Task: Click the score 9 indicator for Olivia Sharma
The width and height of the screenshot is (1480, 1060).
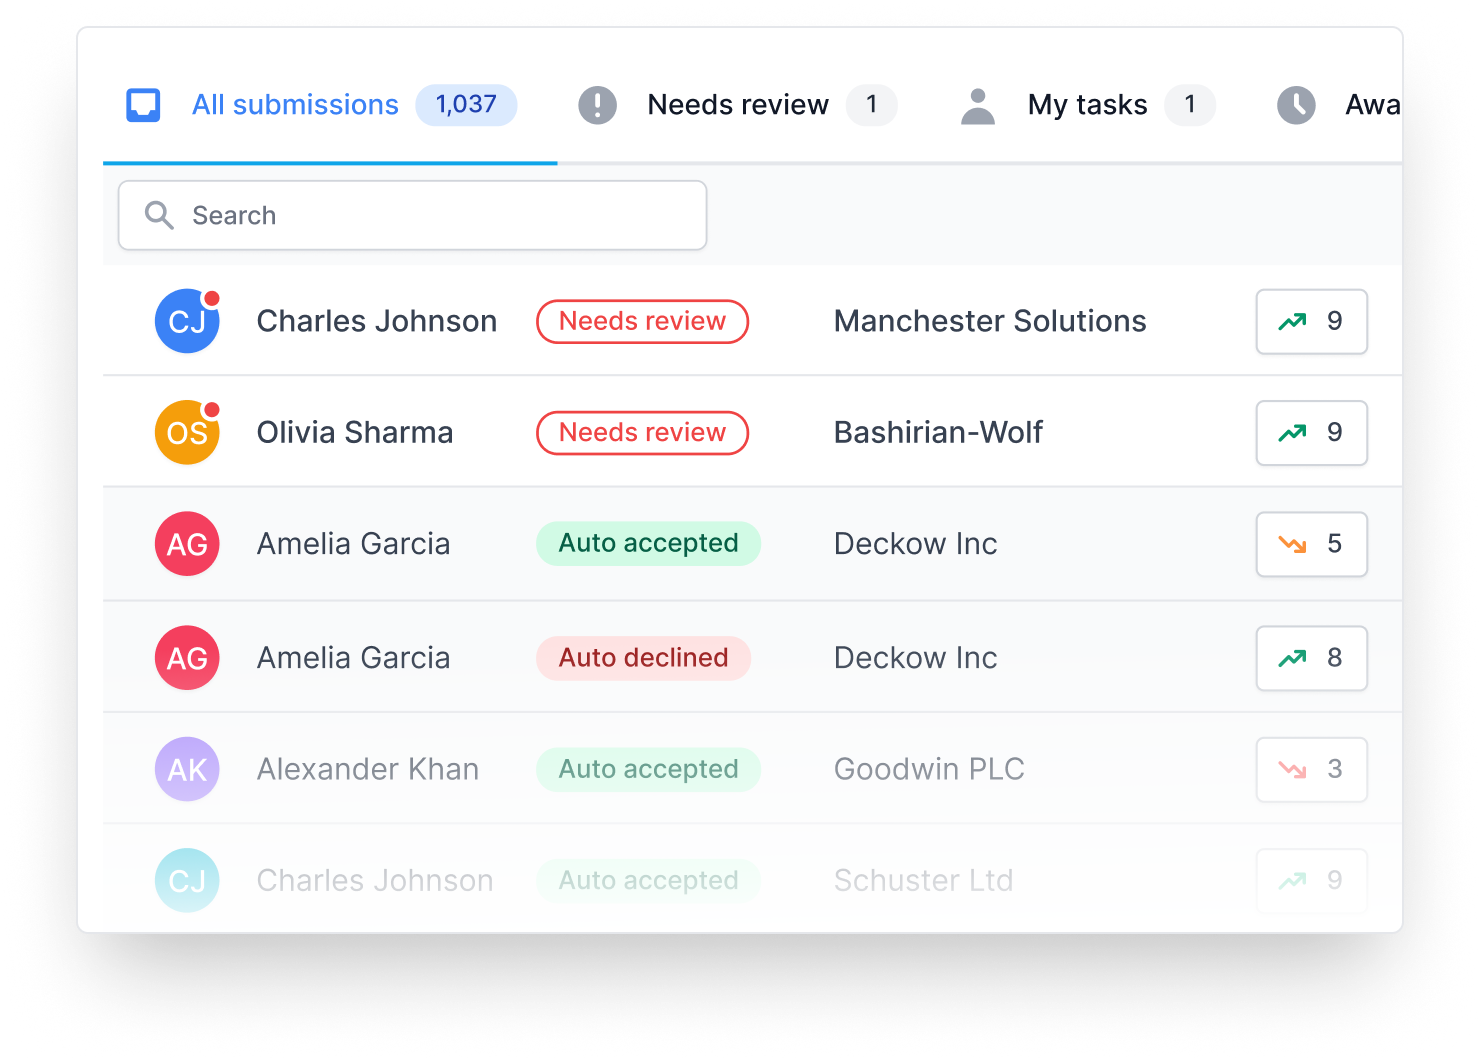Action: (1311, 433)
